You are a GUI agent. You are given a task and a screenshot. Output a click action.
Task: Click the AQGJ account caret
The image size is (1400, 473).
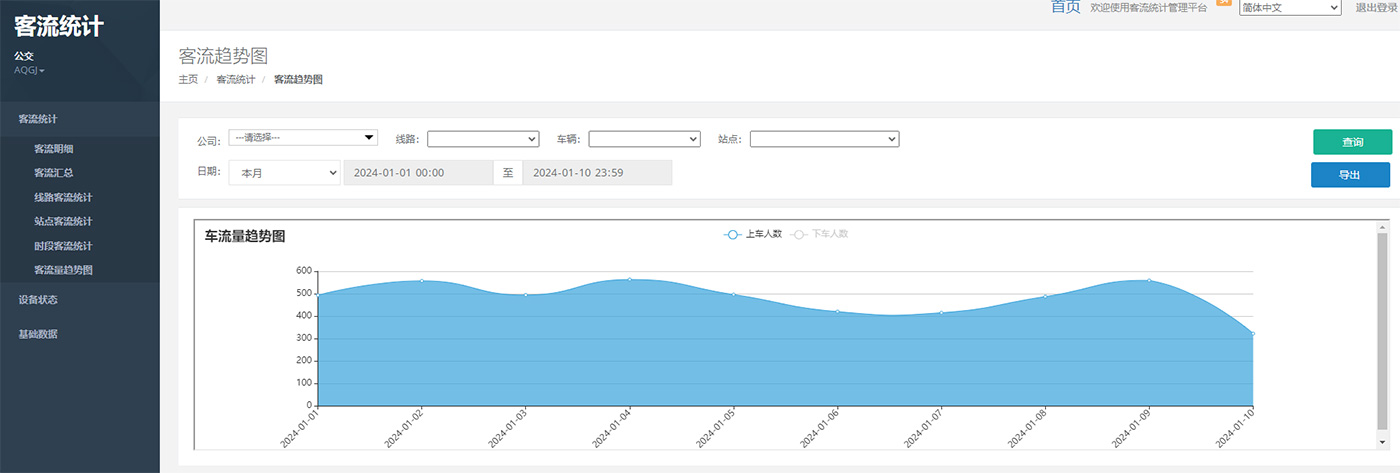41,71
